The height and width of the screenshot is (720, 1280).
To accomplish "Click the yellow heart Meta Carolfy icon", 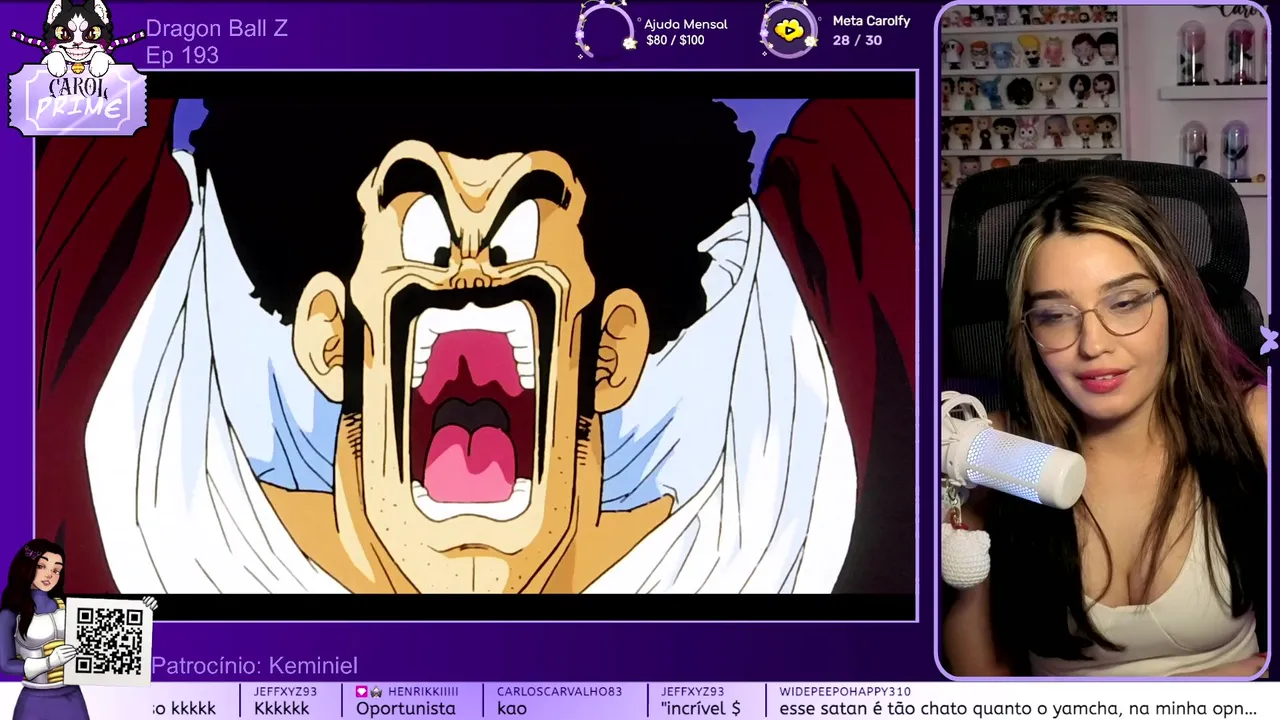I will [789, 31].
